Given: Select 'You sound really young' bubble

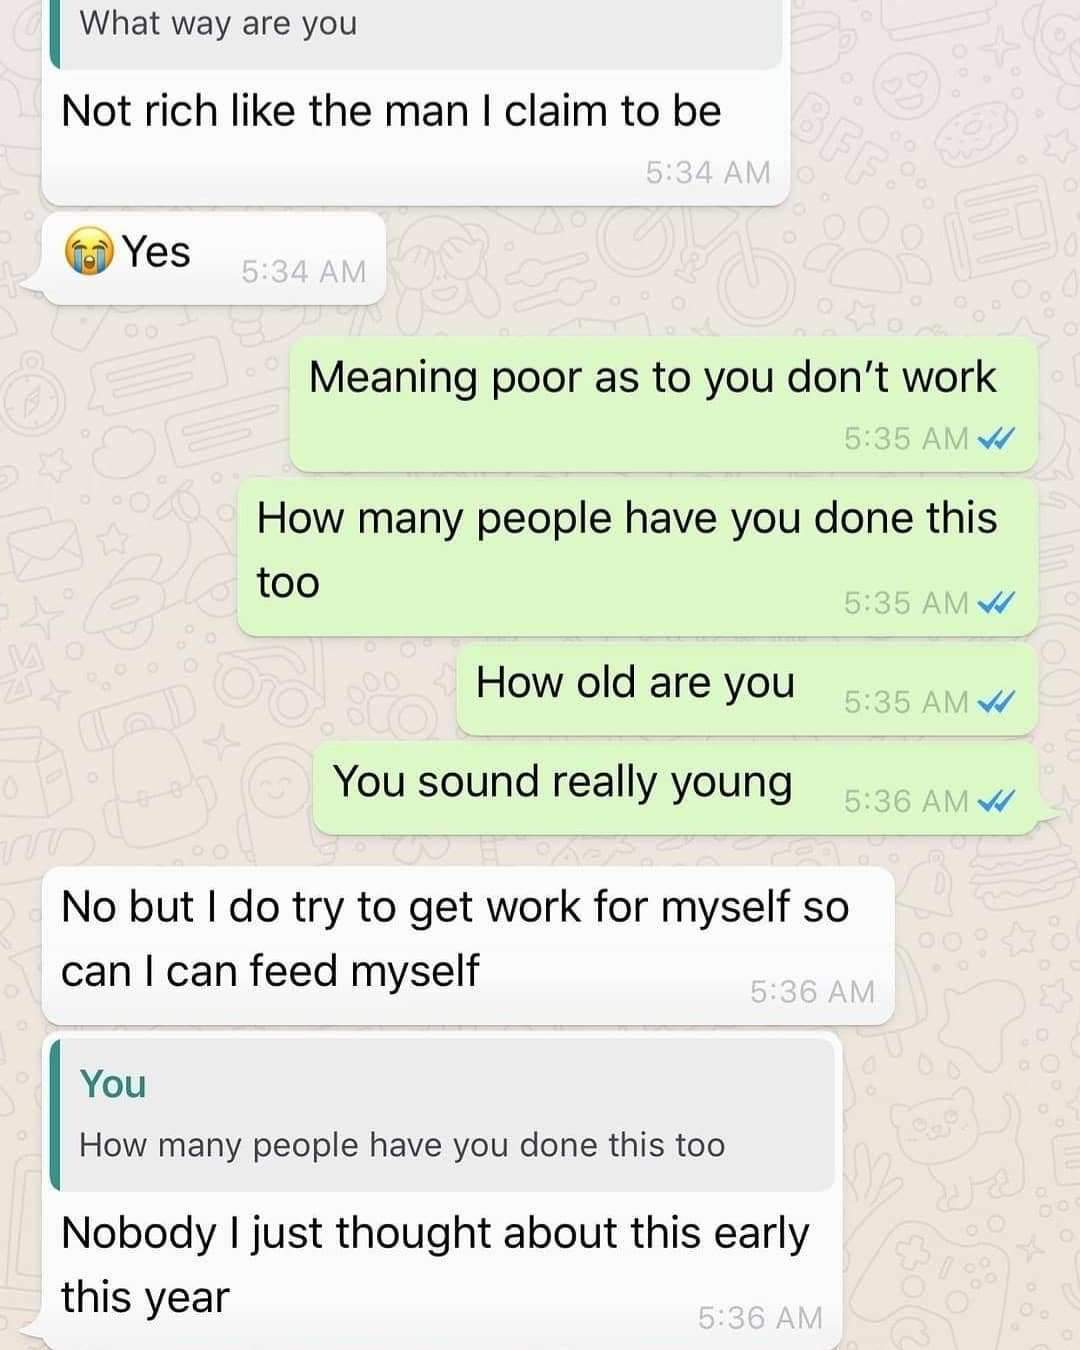Looking at the screenshot, I should [675, 788].
